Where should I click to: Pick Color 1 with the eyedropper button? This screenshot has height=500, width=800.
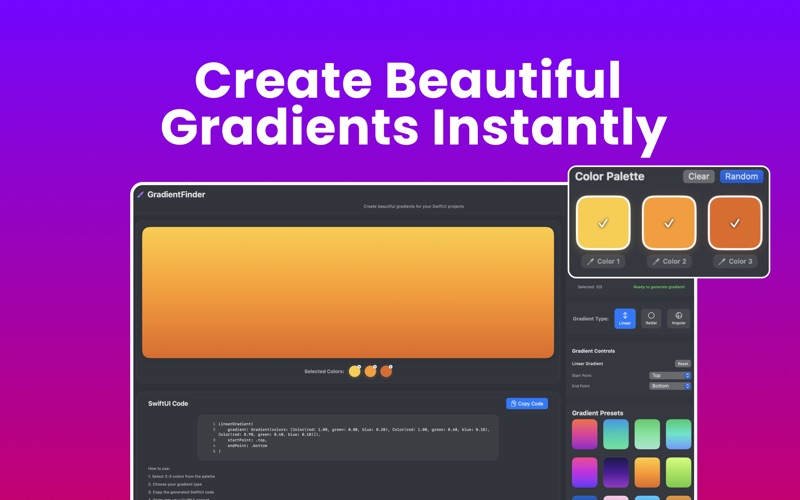coord(603,261)
